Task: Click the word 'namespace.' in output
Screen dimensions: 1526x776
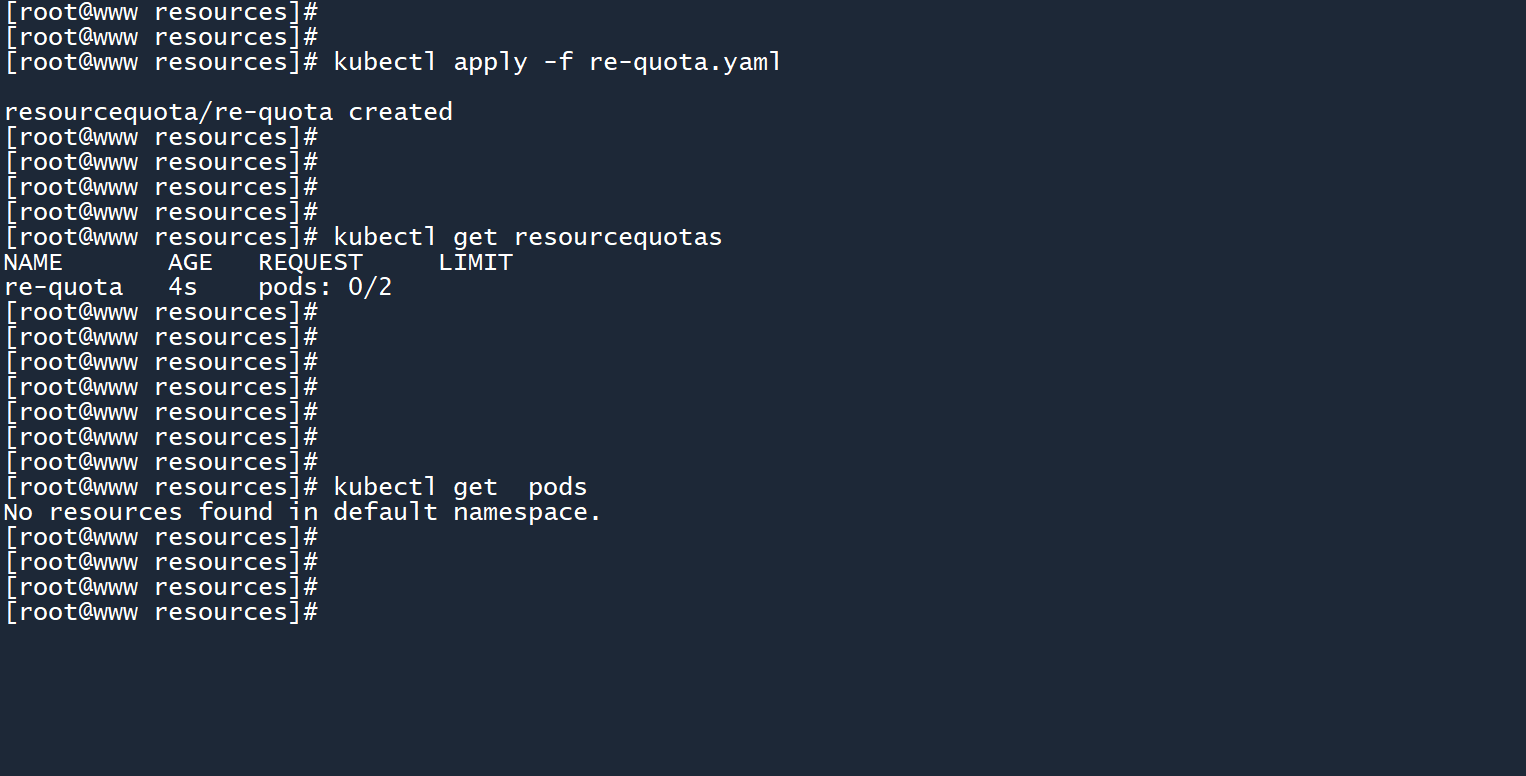Action: click(527, 512)
